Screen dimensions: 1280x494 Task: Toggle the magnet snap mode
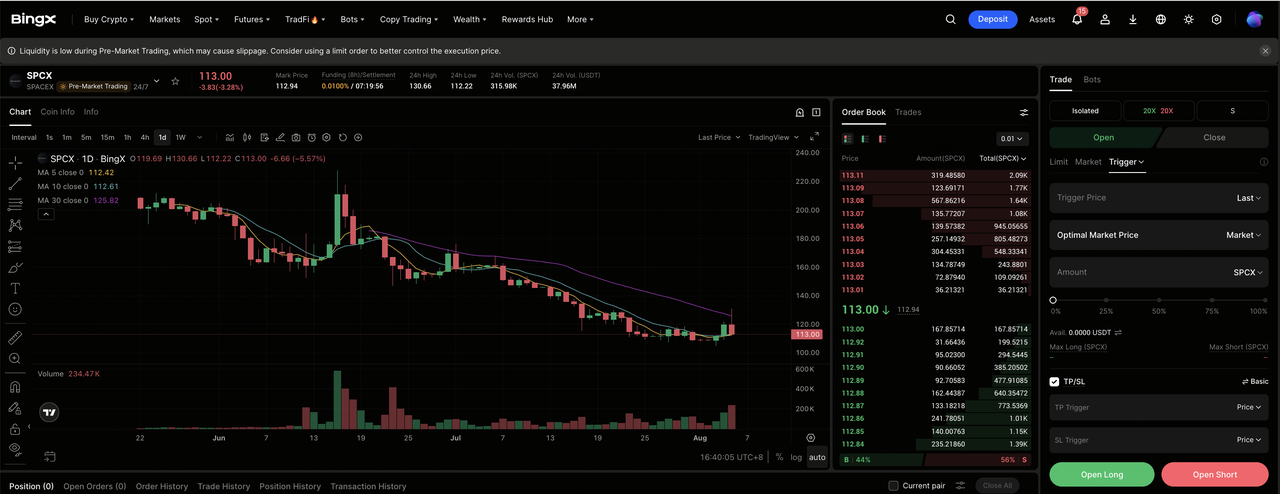click(x=15, y=386)
